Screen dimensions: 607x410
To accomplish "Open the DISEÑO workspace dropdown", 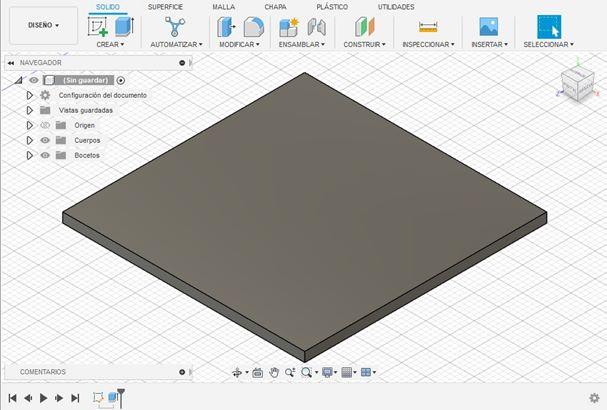I will click(43, 26).
